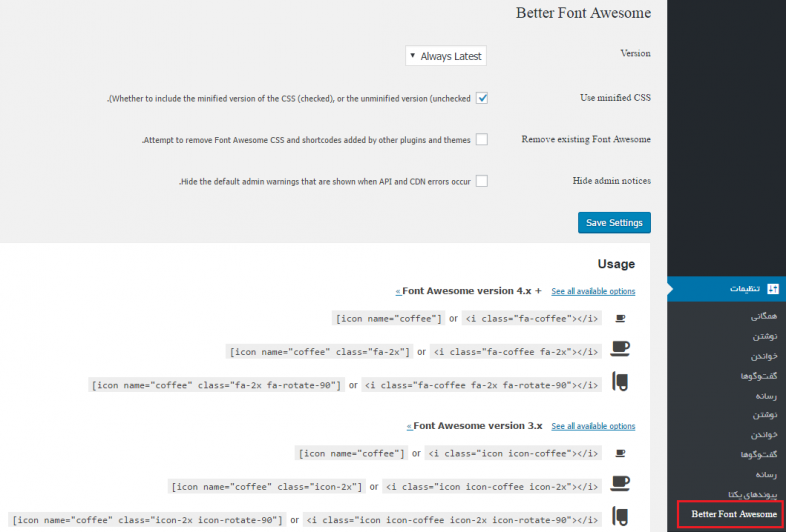Open the همگانی settings submenu item
The height and width of the screenshot is (532, 786).
point(763,317)
